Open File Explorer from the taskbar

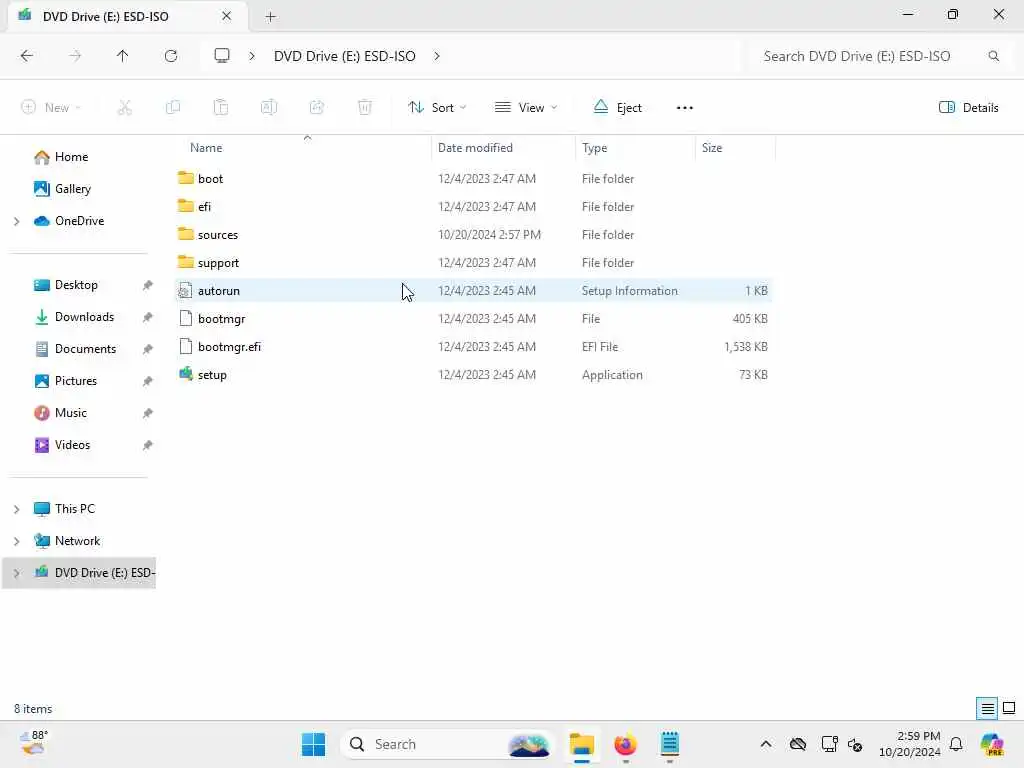point(581,744)
